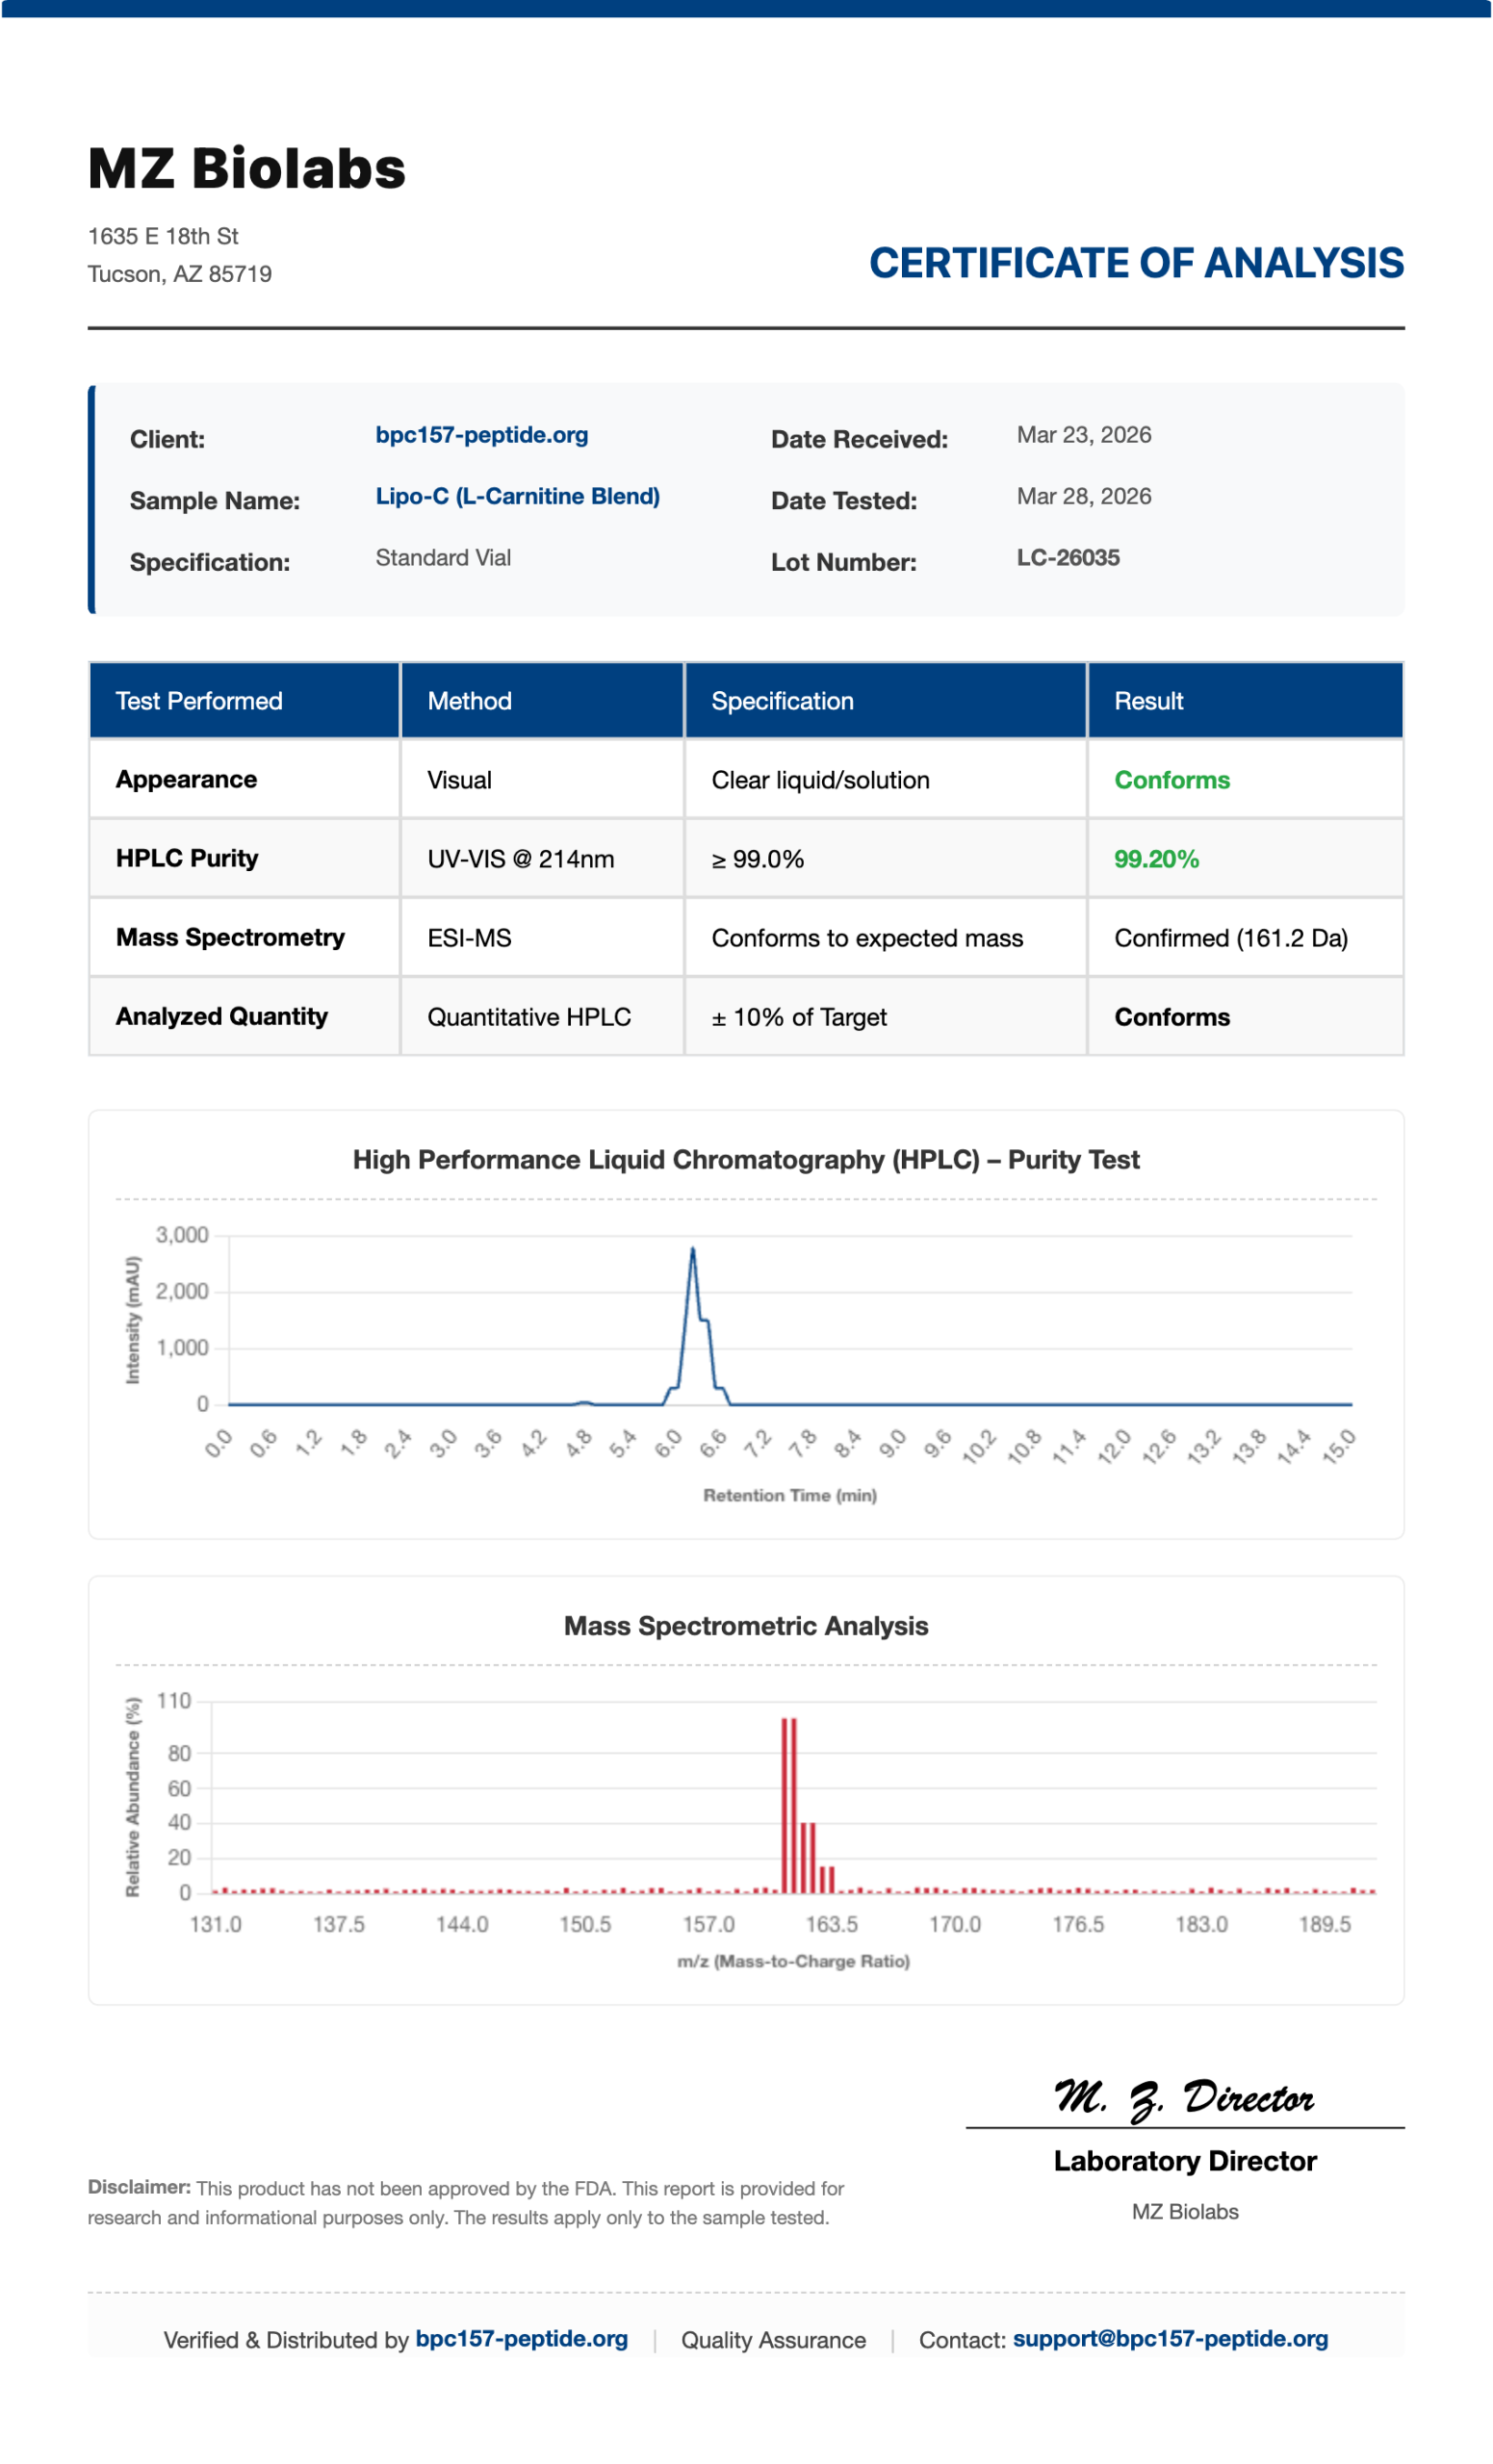The width and height of the screenshot is (1493, 2464).
Task: Click the Quality Assurance footer text
Action: point(773,2340)
